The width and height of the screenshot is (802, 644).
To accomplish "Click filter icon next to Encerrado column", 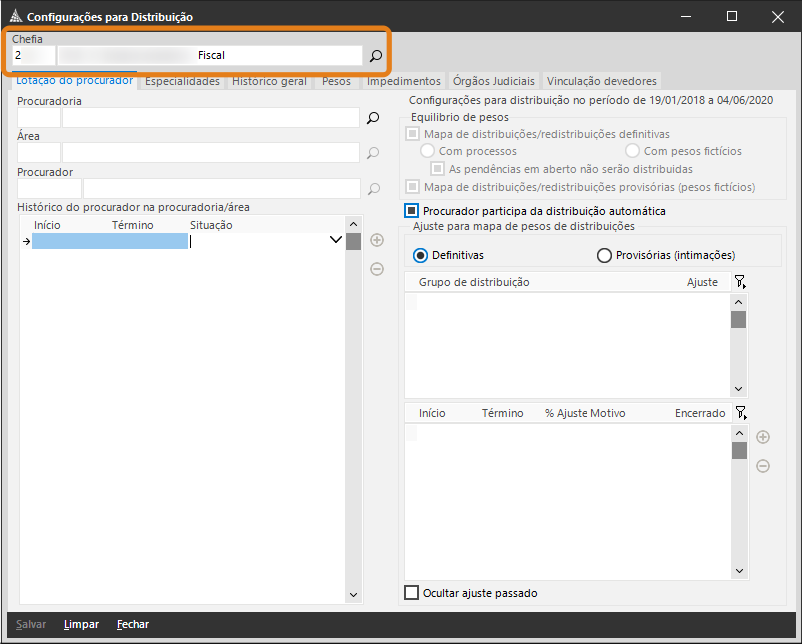I will 739,413.
